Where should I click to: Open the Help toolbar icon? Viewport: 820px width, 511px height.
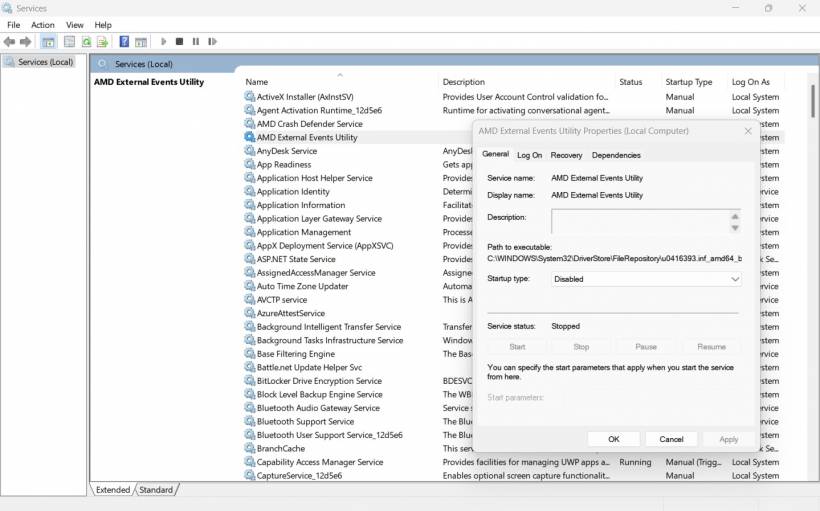(124, 42)
